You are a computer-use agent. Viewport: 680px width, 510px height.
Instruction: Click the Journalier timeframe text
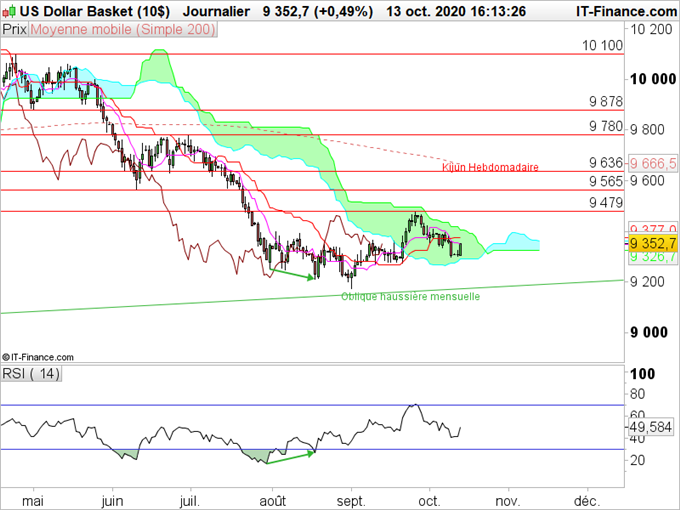point(216,11)
